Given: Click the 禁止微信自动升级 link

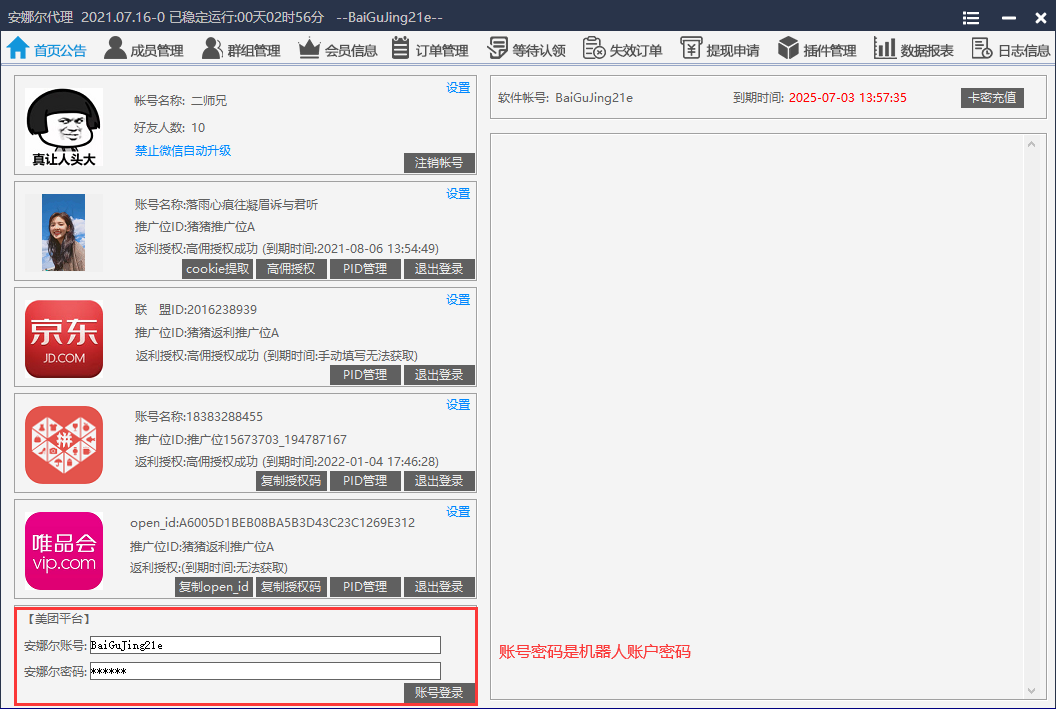Looking at the screenshot, I should coord(183,150).
